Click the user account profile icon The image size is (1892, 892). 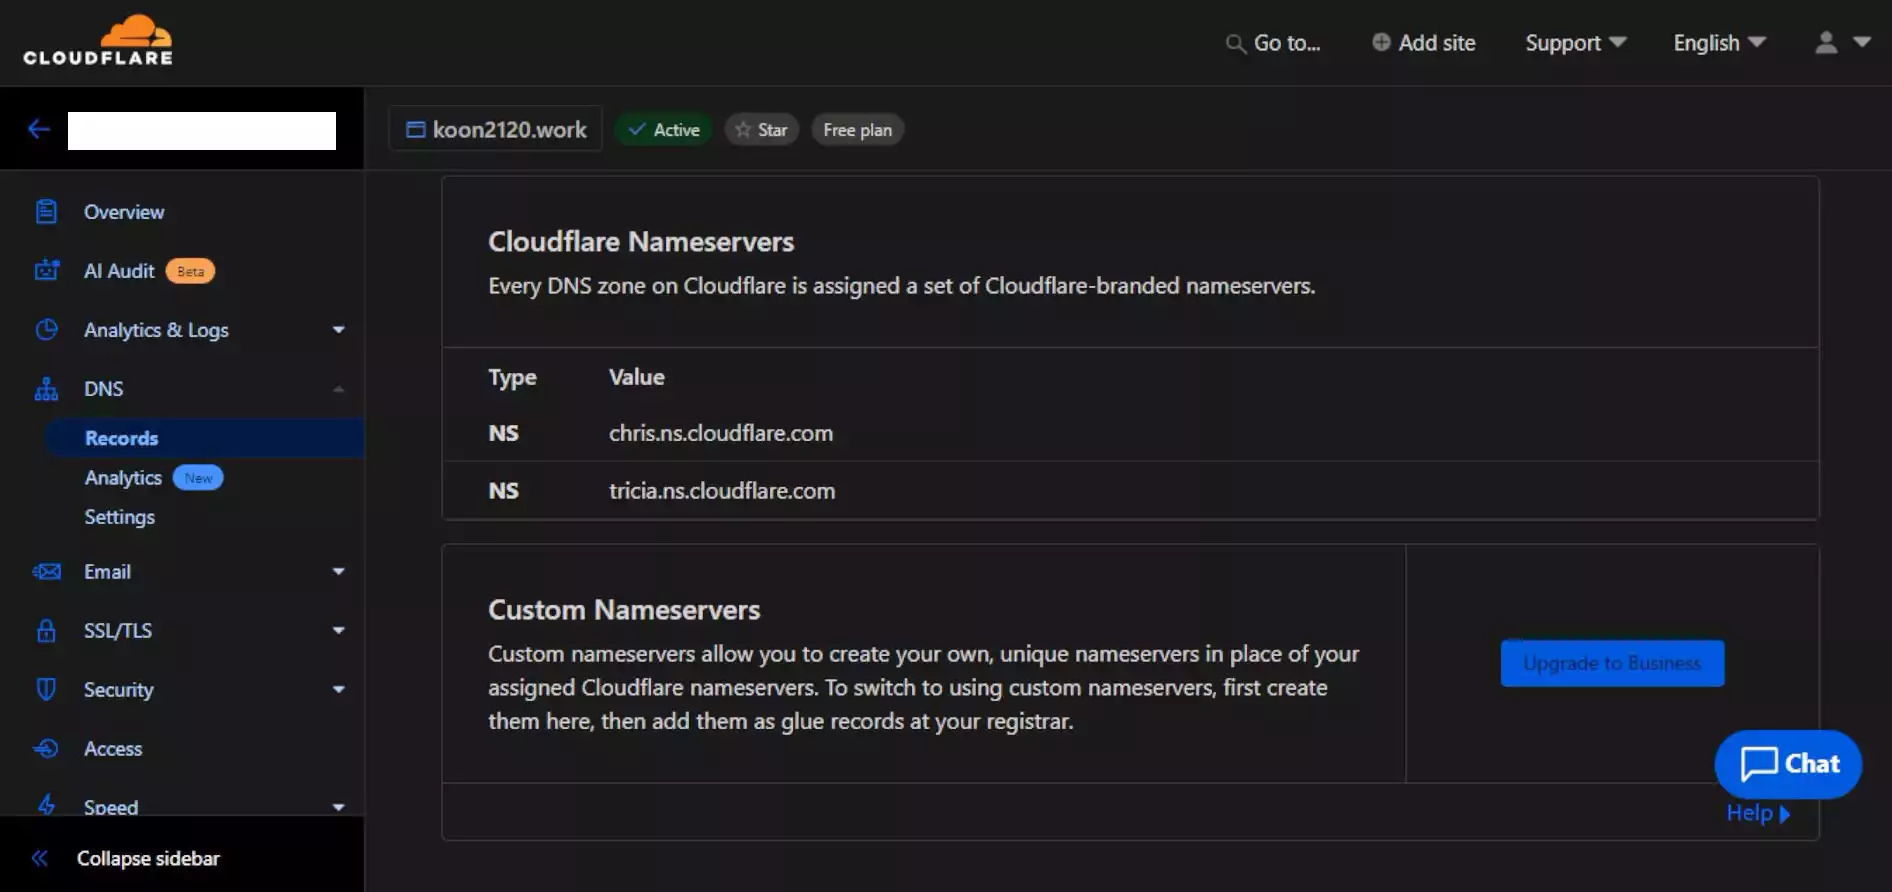(1826, 42)
